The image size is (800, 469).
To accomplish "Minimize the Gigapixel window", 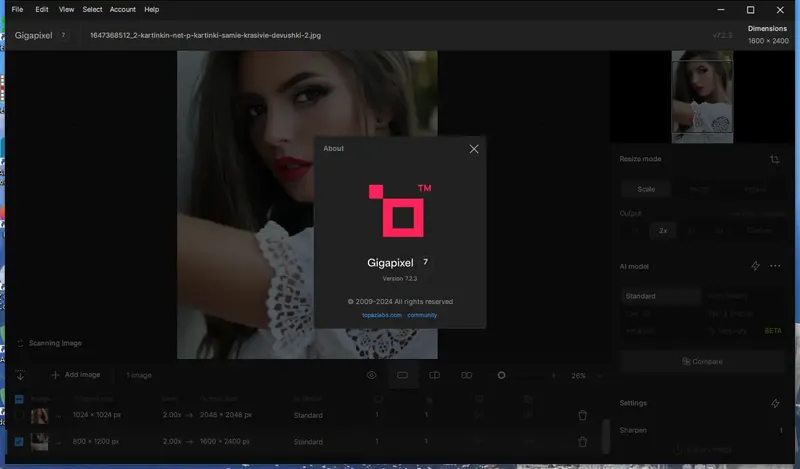I will click(x=720, y=10).
